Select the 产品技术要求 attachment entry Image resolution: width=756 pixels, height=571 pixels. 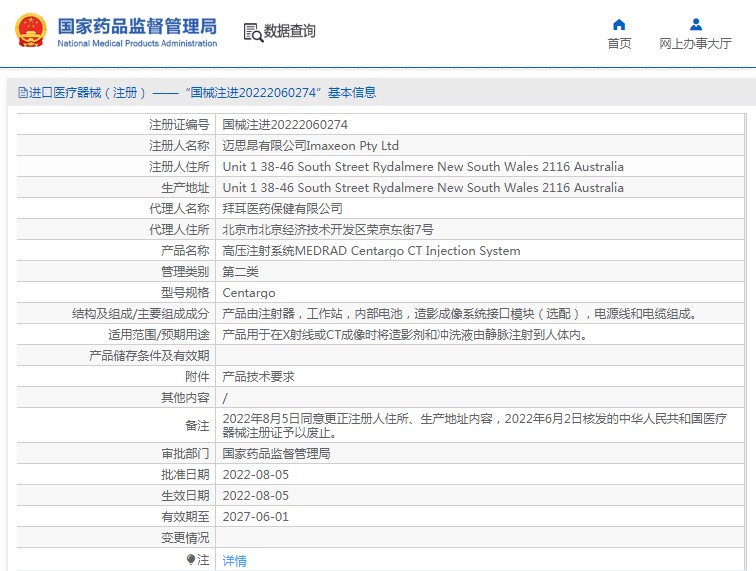point(258,377)
